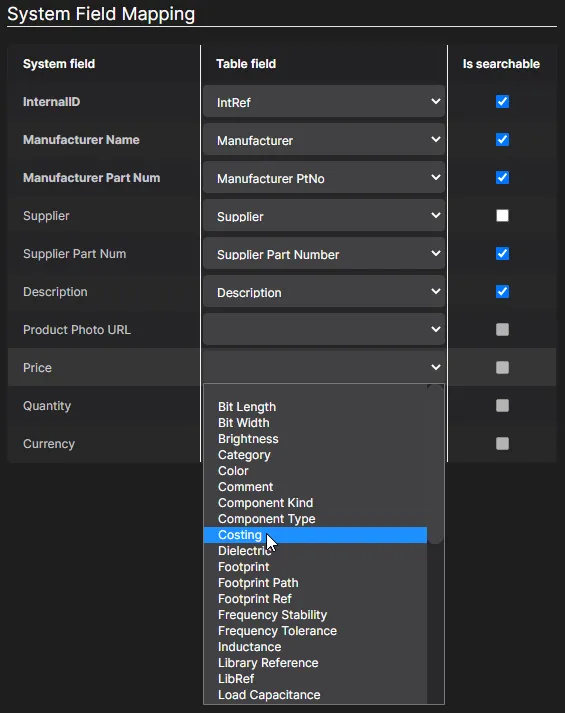Click the Is searchable column header
The image size is (565, 713).
click(501, 64)
